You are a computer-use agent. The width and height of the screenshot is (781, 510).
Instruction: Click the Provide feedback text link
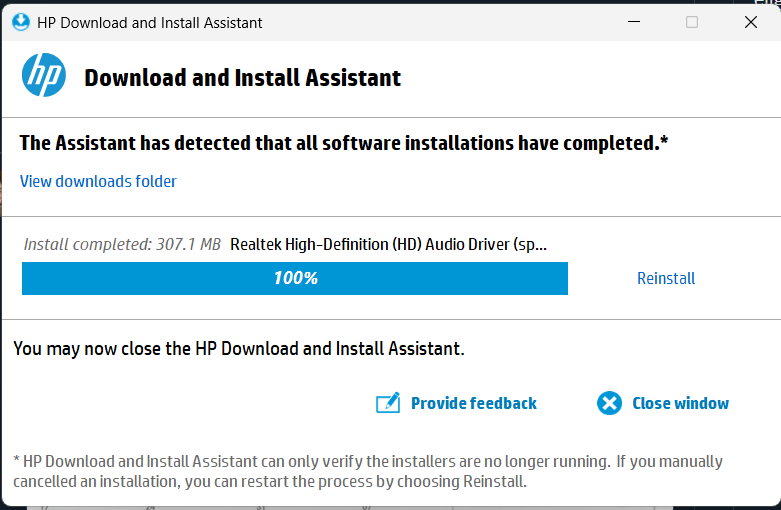pyautogui.click(x=474, y=403)
